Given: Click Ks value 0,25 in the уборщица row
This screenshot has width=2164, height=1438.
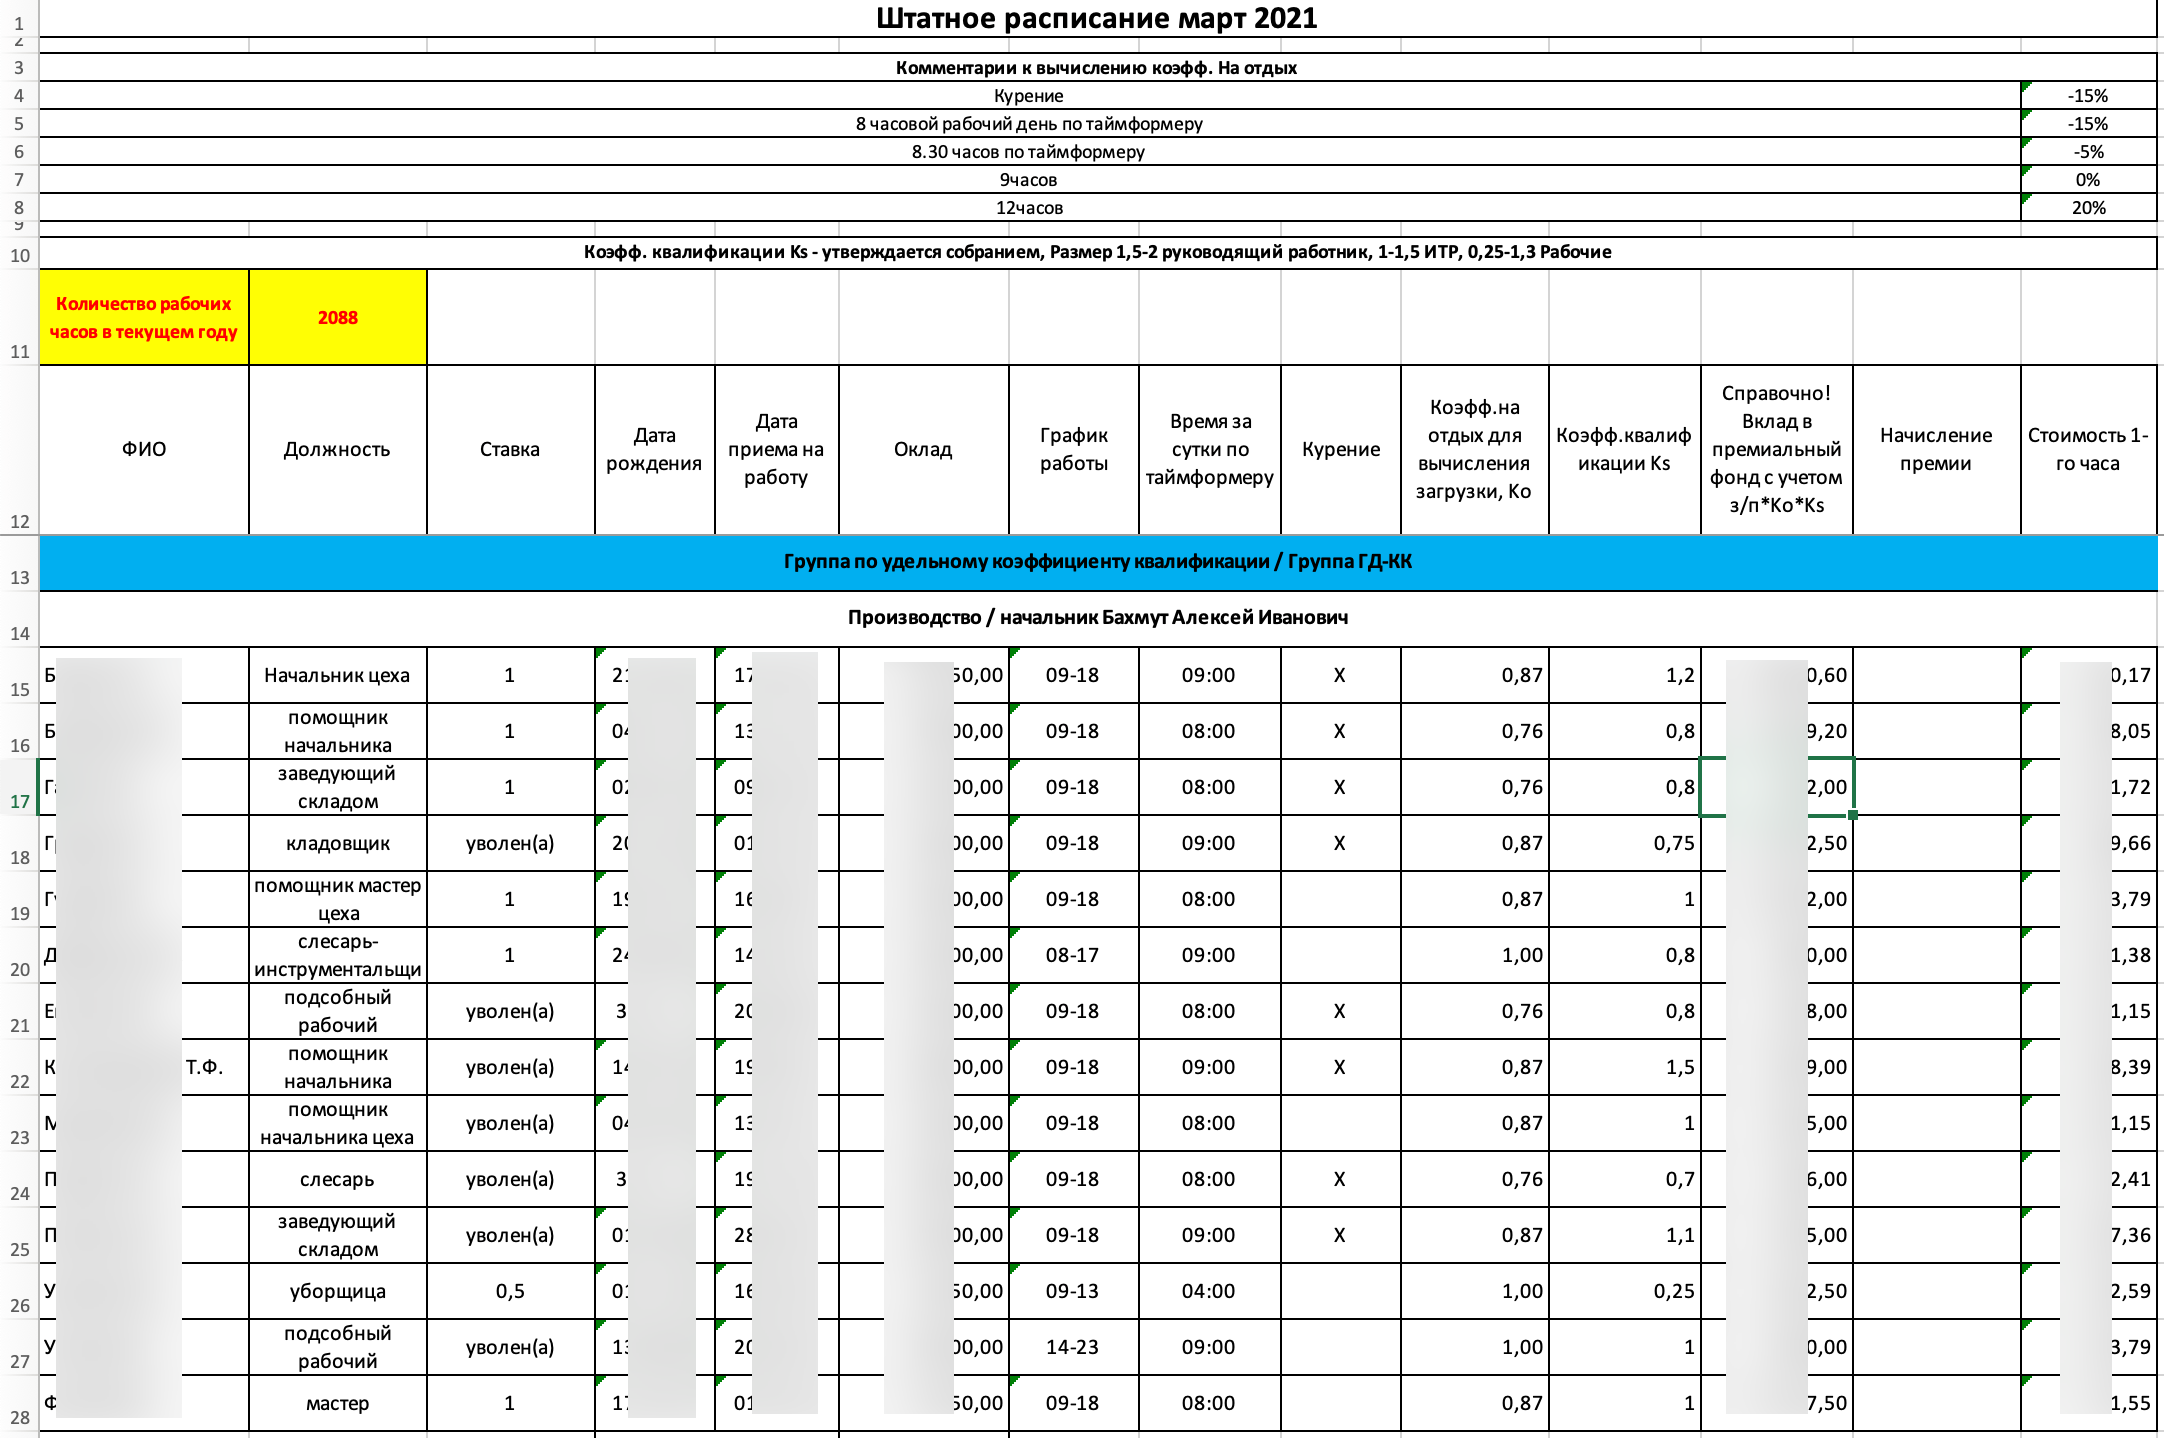Looking at the screenshot, I should point(1625,1292).
